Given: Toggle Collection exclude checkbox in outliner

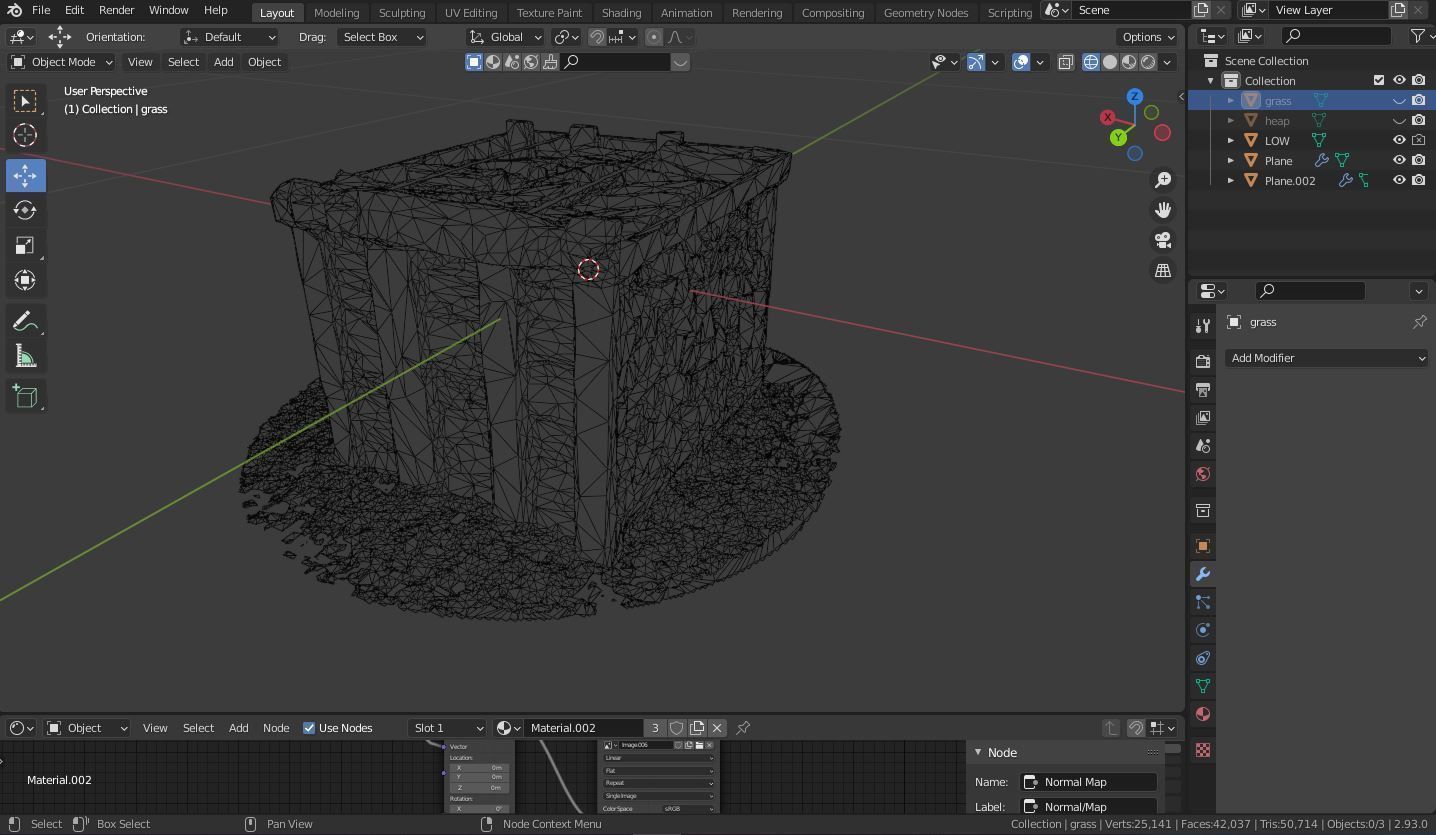Looking at the screenshot, I should tap(1379, 80).
